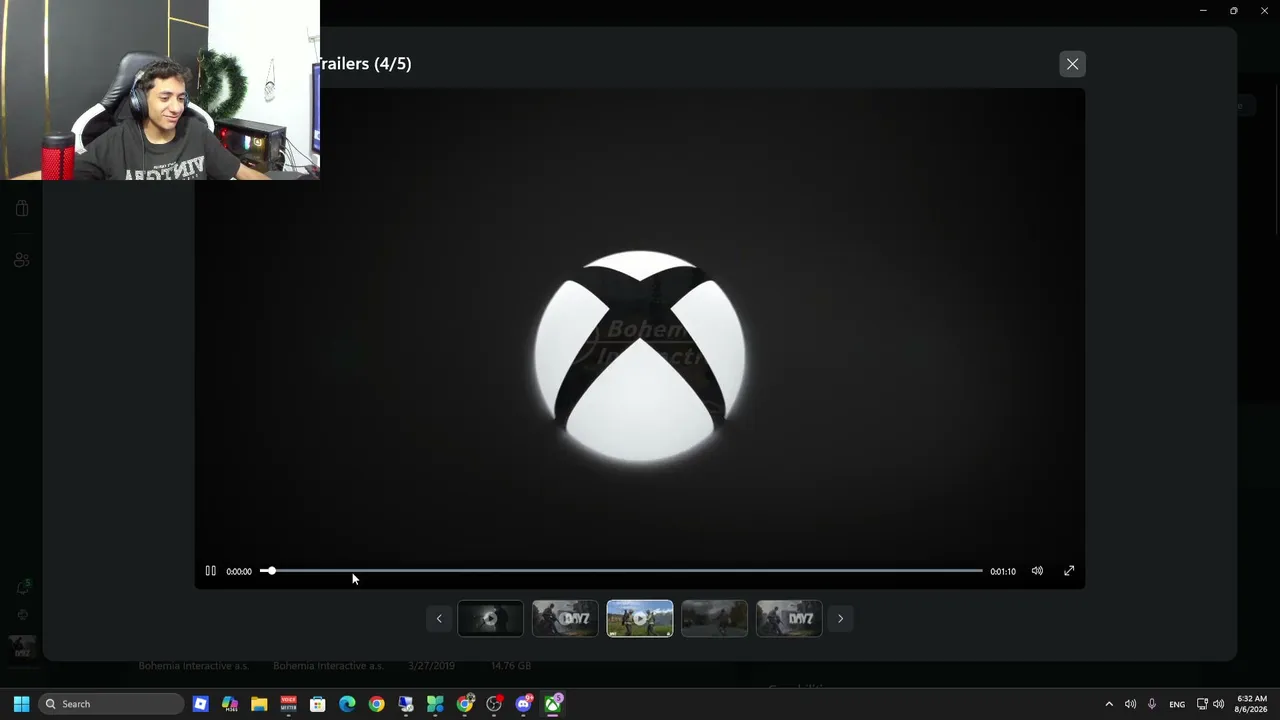Open the network status tray icon
The height and width of the screenshot is (720, 1280).
(x=1202, y=704)
